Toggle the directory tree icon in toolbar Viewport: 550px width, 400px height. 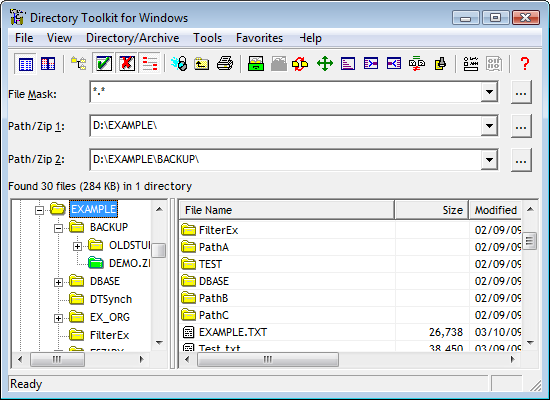coord(79,64)
